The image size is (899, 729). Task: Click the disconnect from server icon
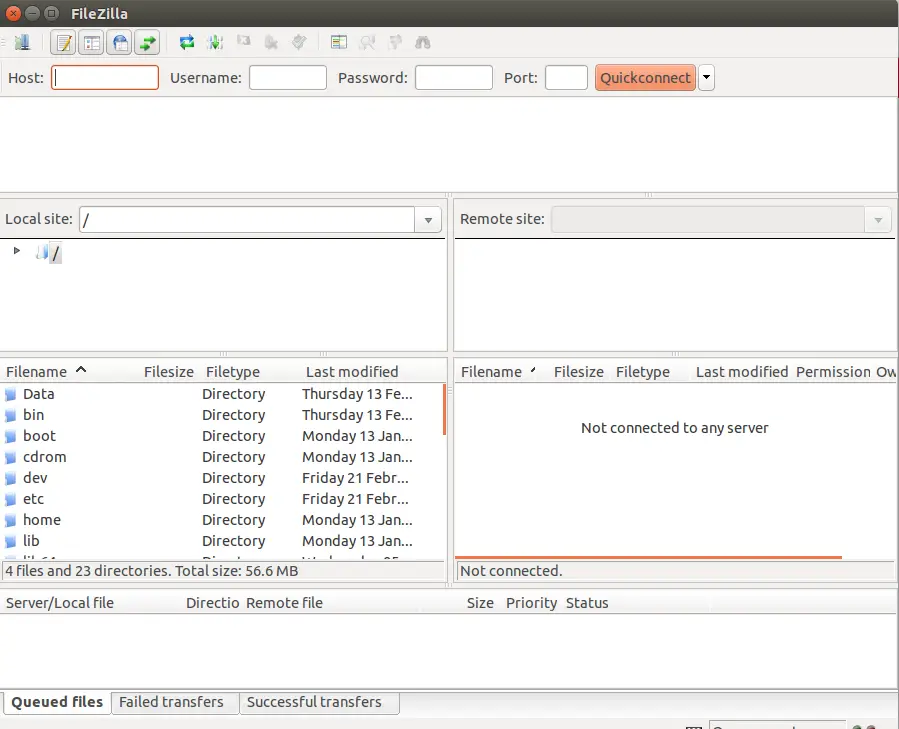click(271, 42)
